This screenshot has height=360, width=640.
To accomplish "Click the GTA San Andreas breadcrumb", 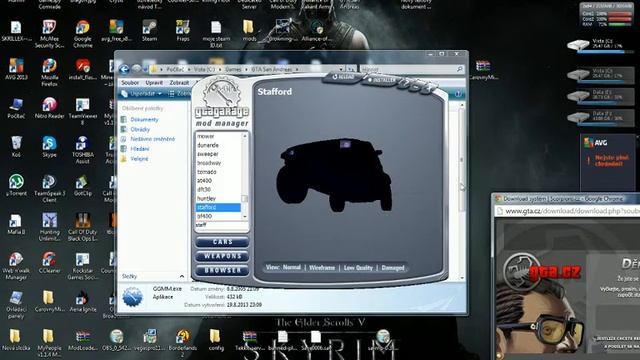I will point(271,69).
